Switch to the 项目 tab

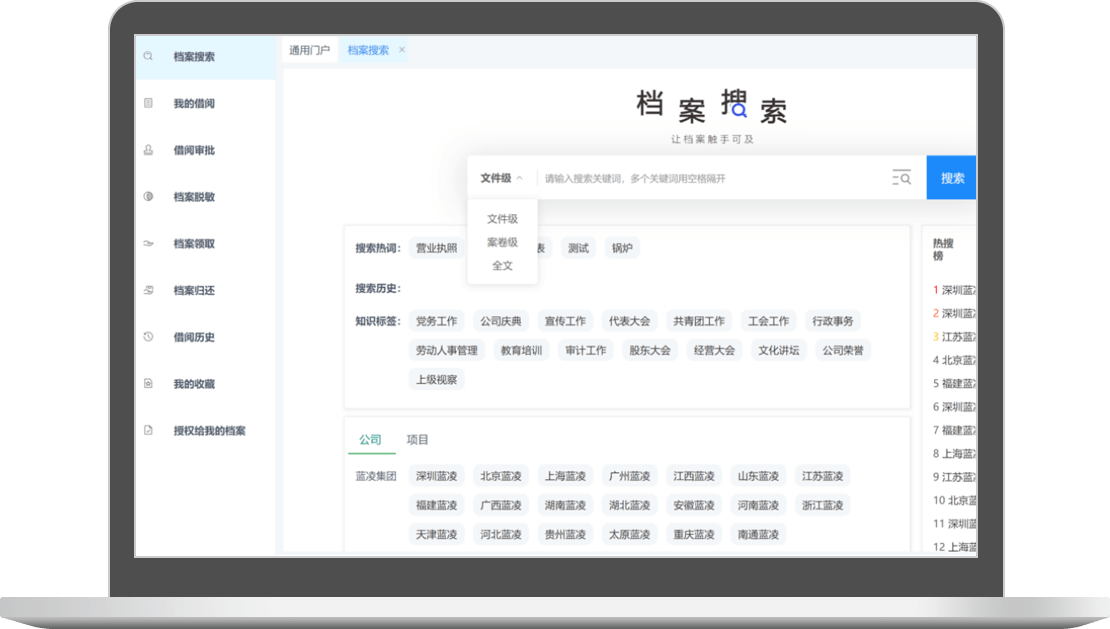point(417,440)
